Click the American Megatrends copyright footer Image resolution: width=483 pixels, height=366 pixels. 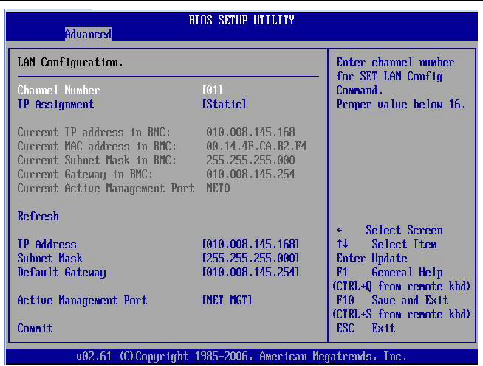(x=241, y=356)
